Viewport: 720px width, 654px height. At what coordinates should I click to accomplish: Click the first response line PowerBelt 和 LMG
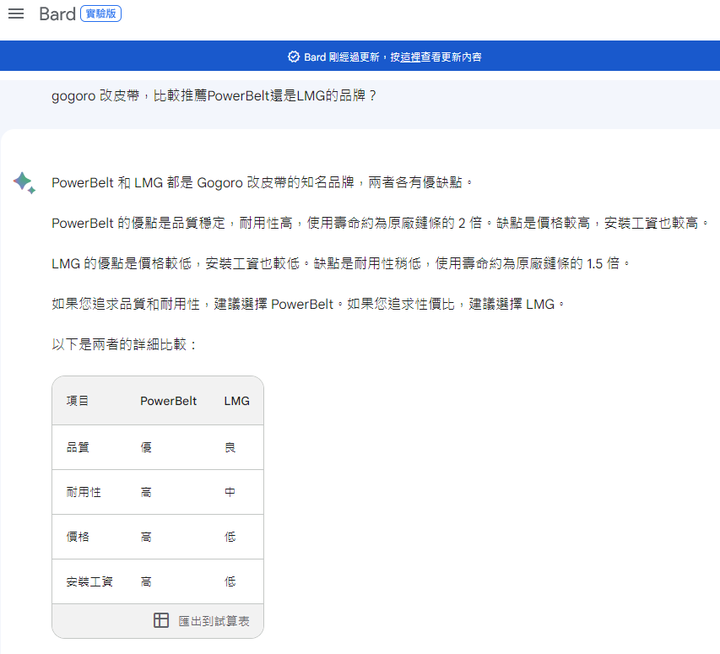[x=262, y=183]
